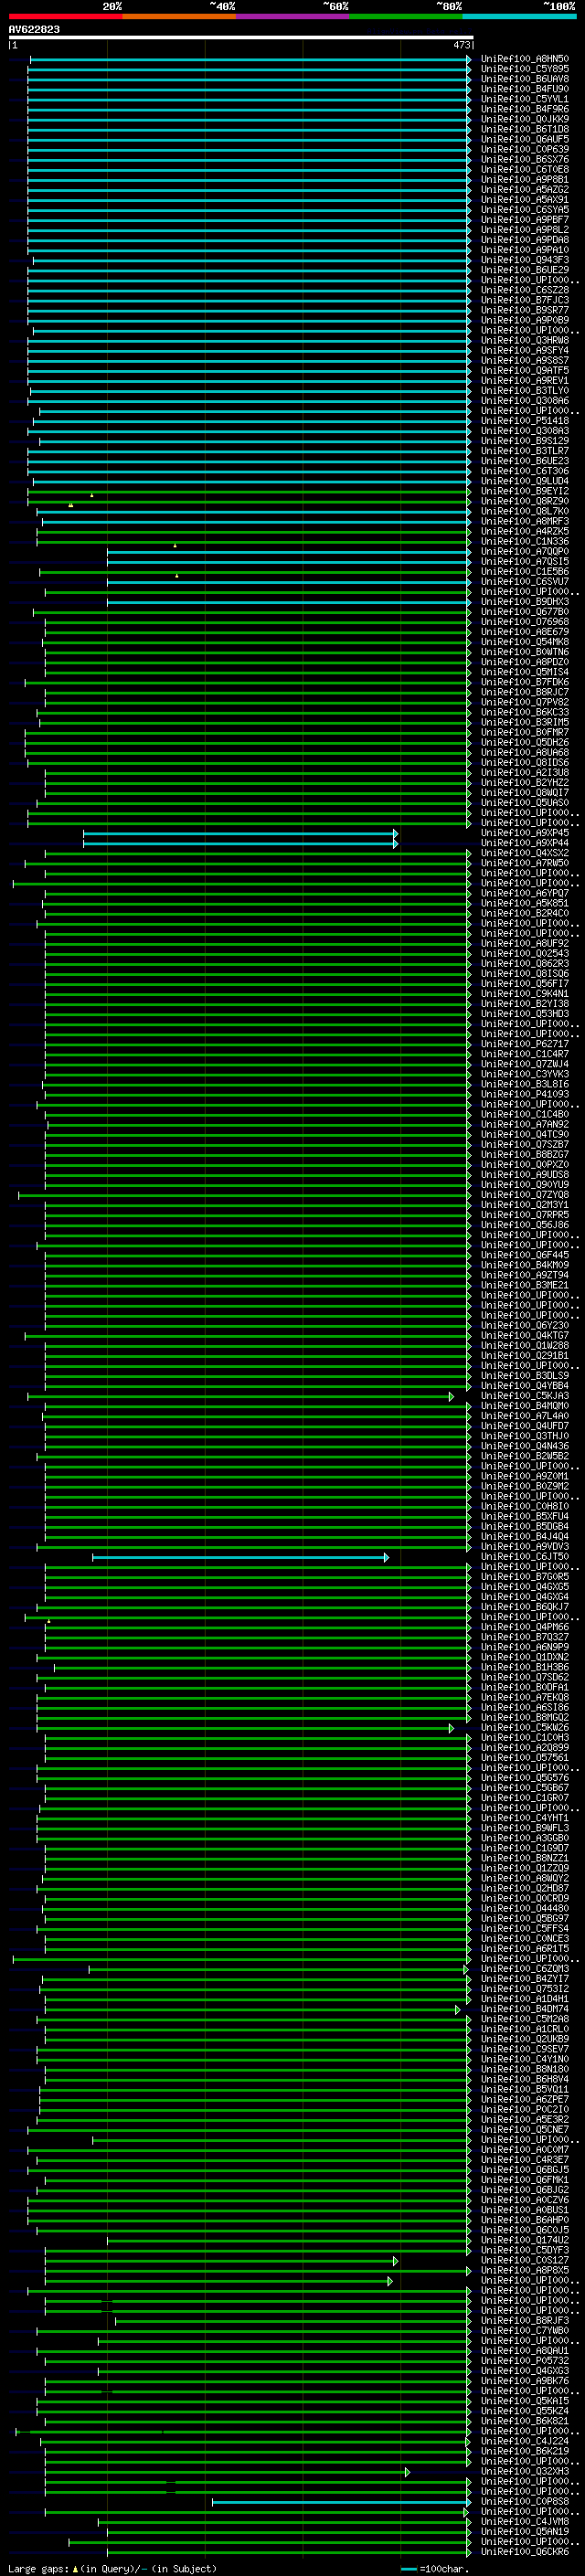Screen dimensions: 585x2576
Task: Select hit label UniRef100_A5AZG2
Action: click(524, 190)
